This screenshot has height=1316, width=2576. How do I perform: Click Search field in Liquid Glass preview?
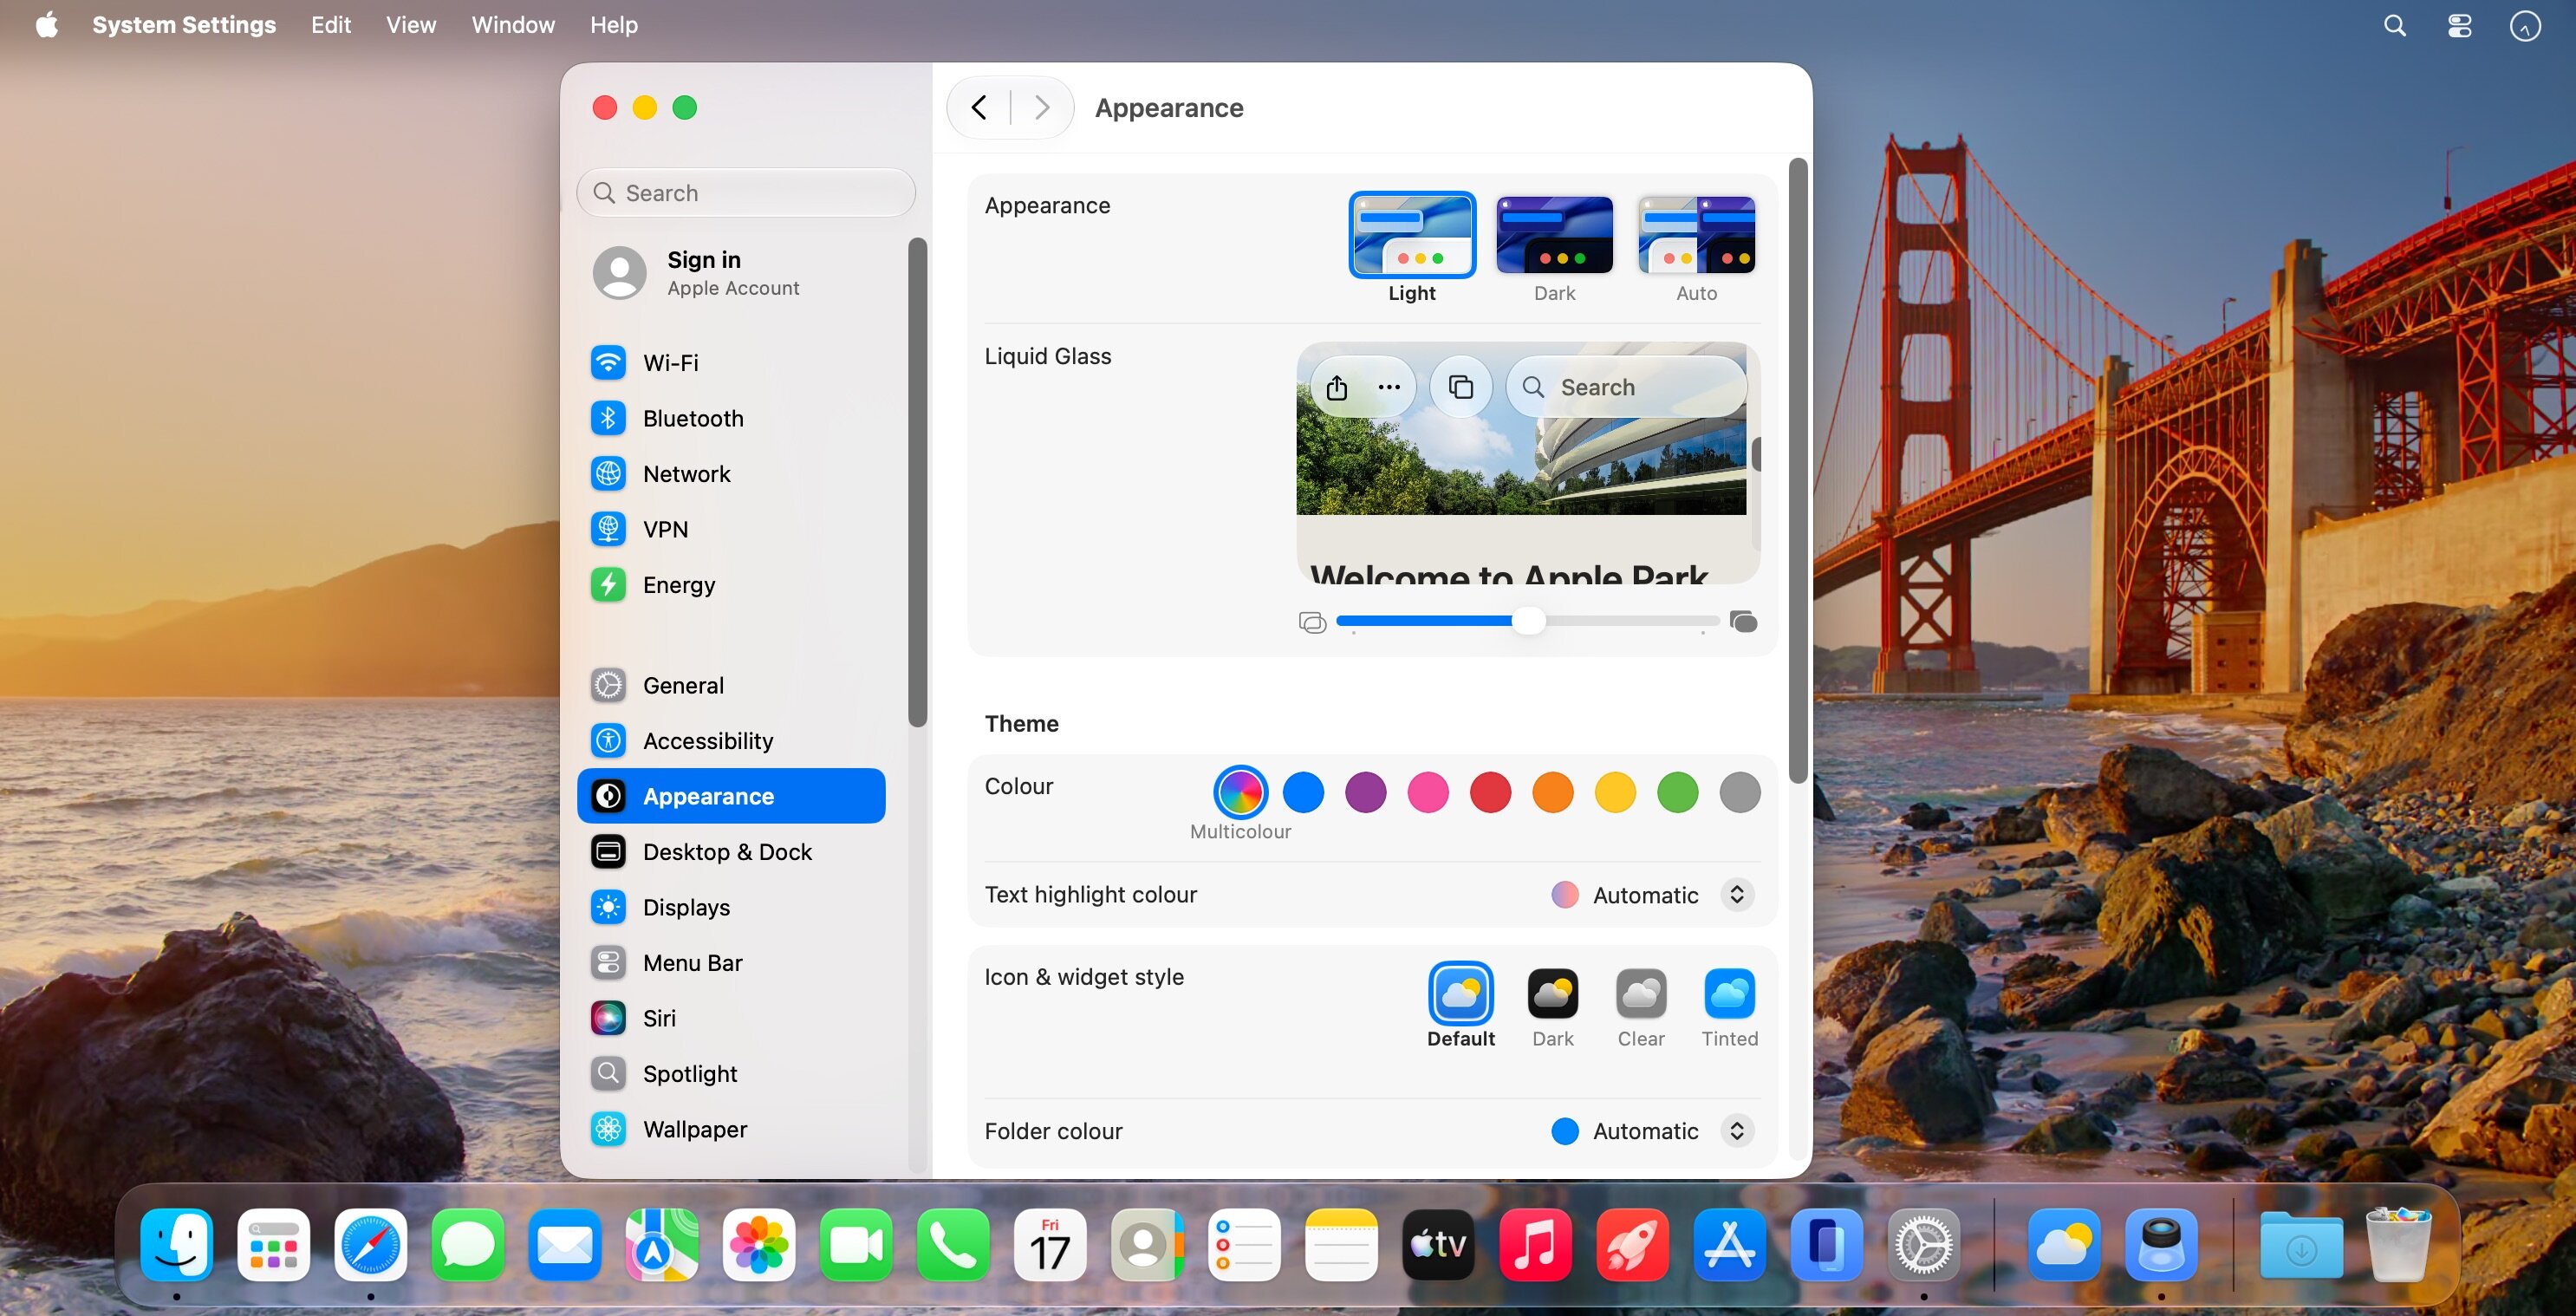[x=1626, y=387]
